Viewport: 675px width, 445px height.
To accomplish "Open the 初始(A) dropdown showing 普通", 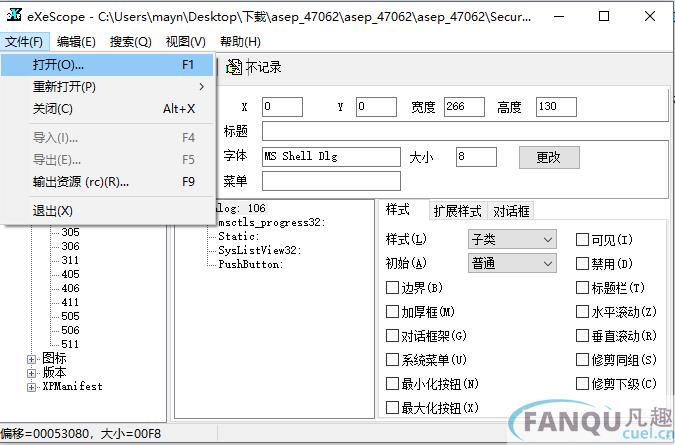I will point(511,264).
